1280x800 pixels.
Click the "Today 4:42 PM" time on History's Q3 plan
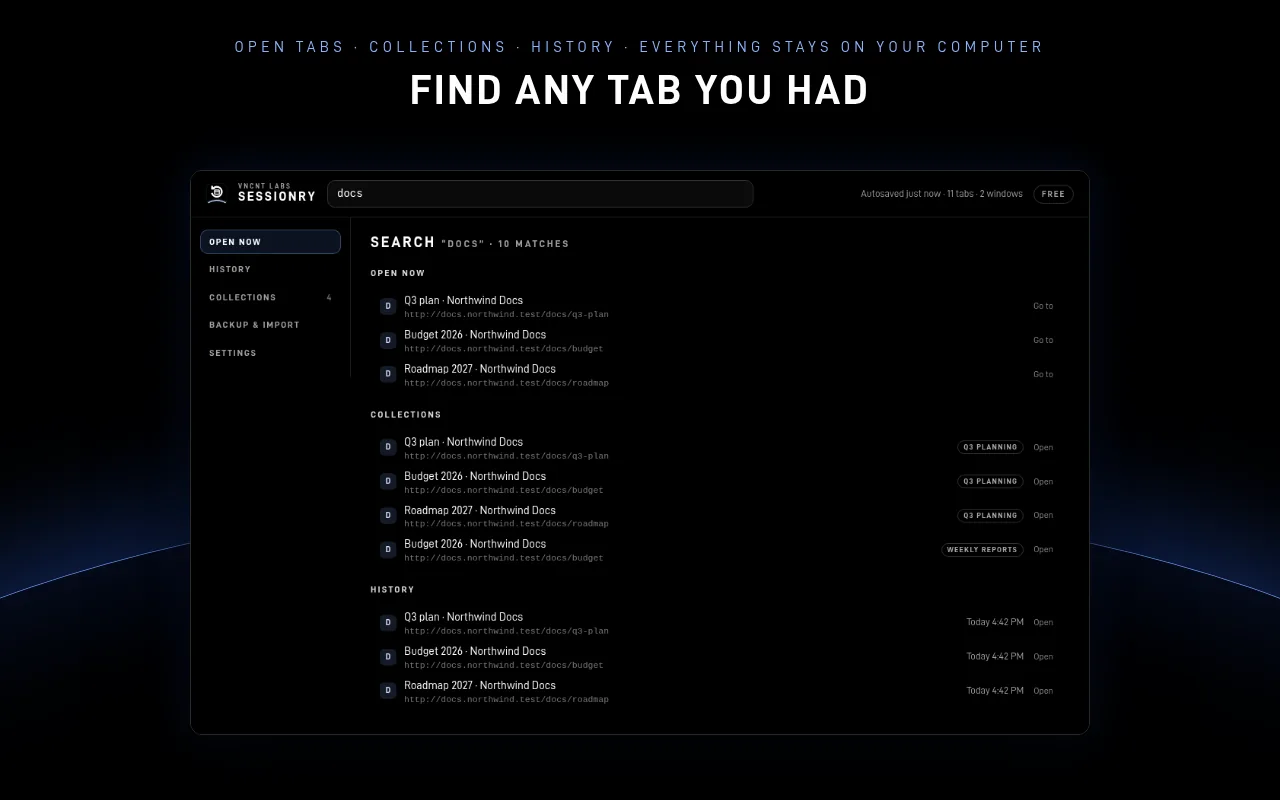point(994,622)
